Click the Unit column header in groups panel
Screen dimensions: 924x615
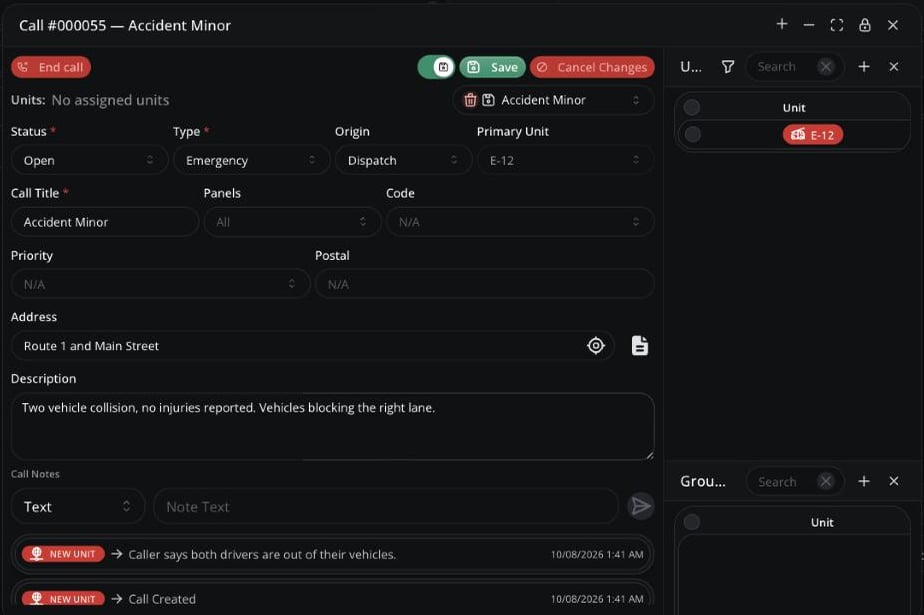822,523
